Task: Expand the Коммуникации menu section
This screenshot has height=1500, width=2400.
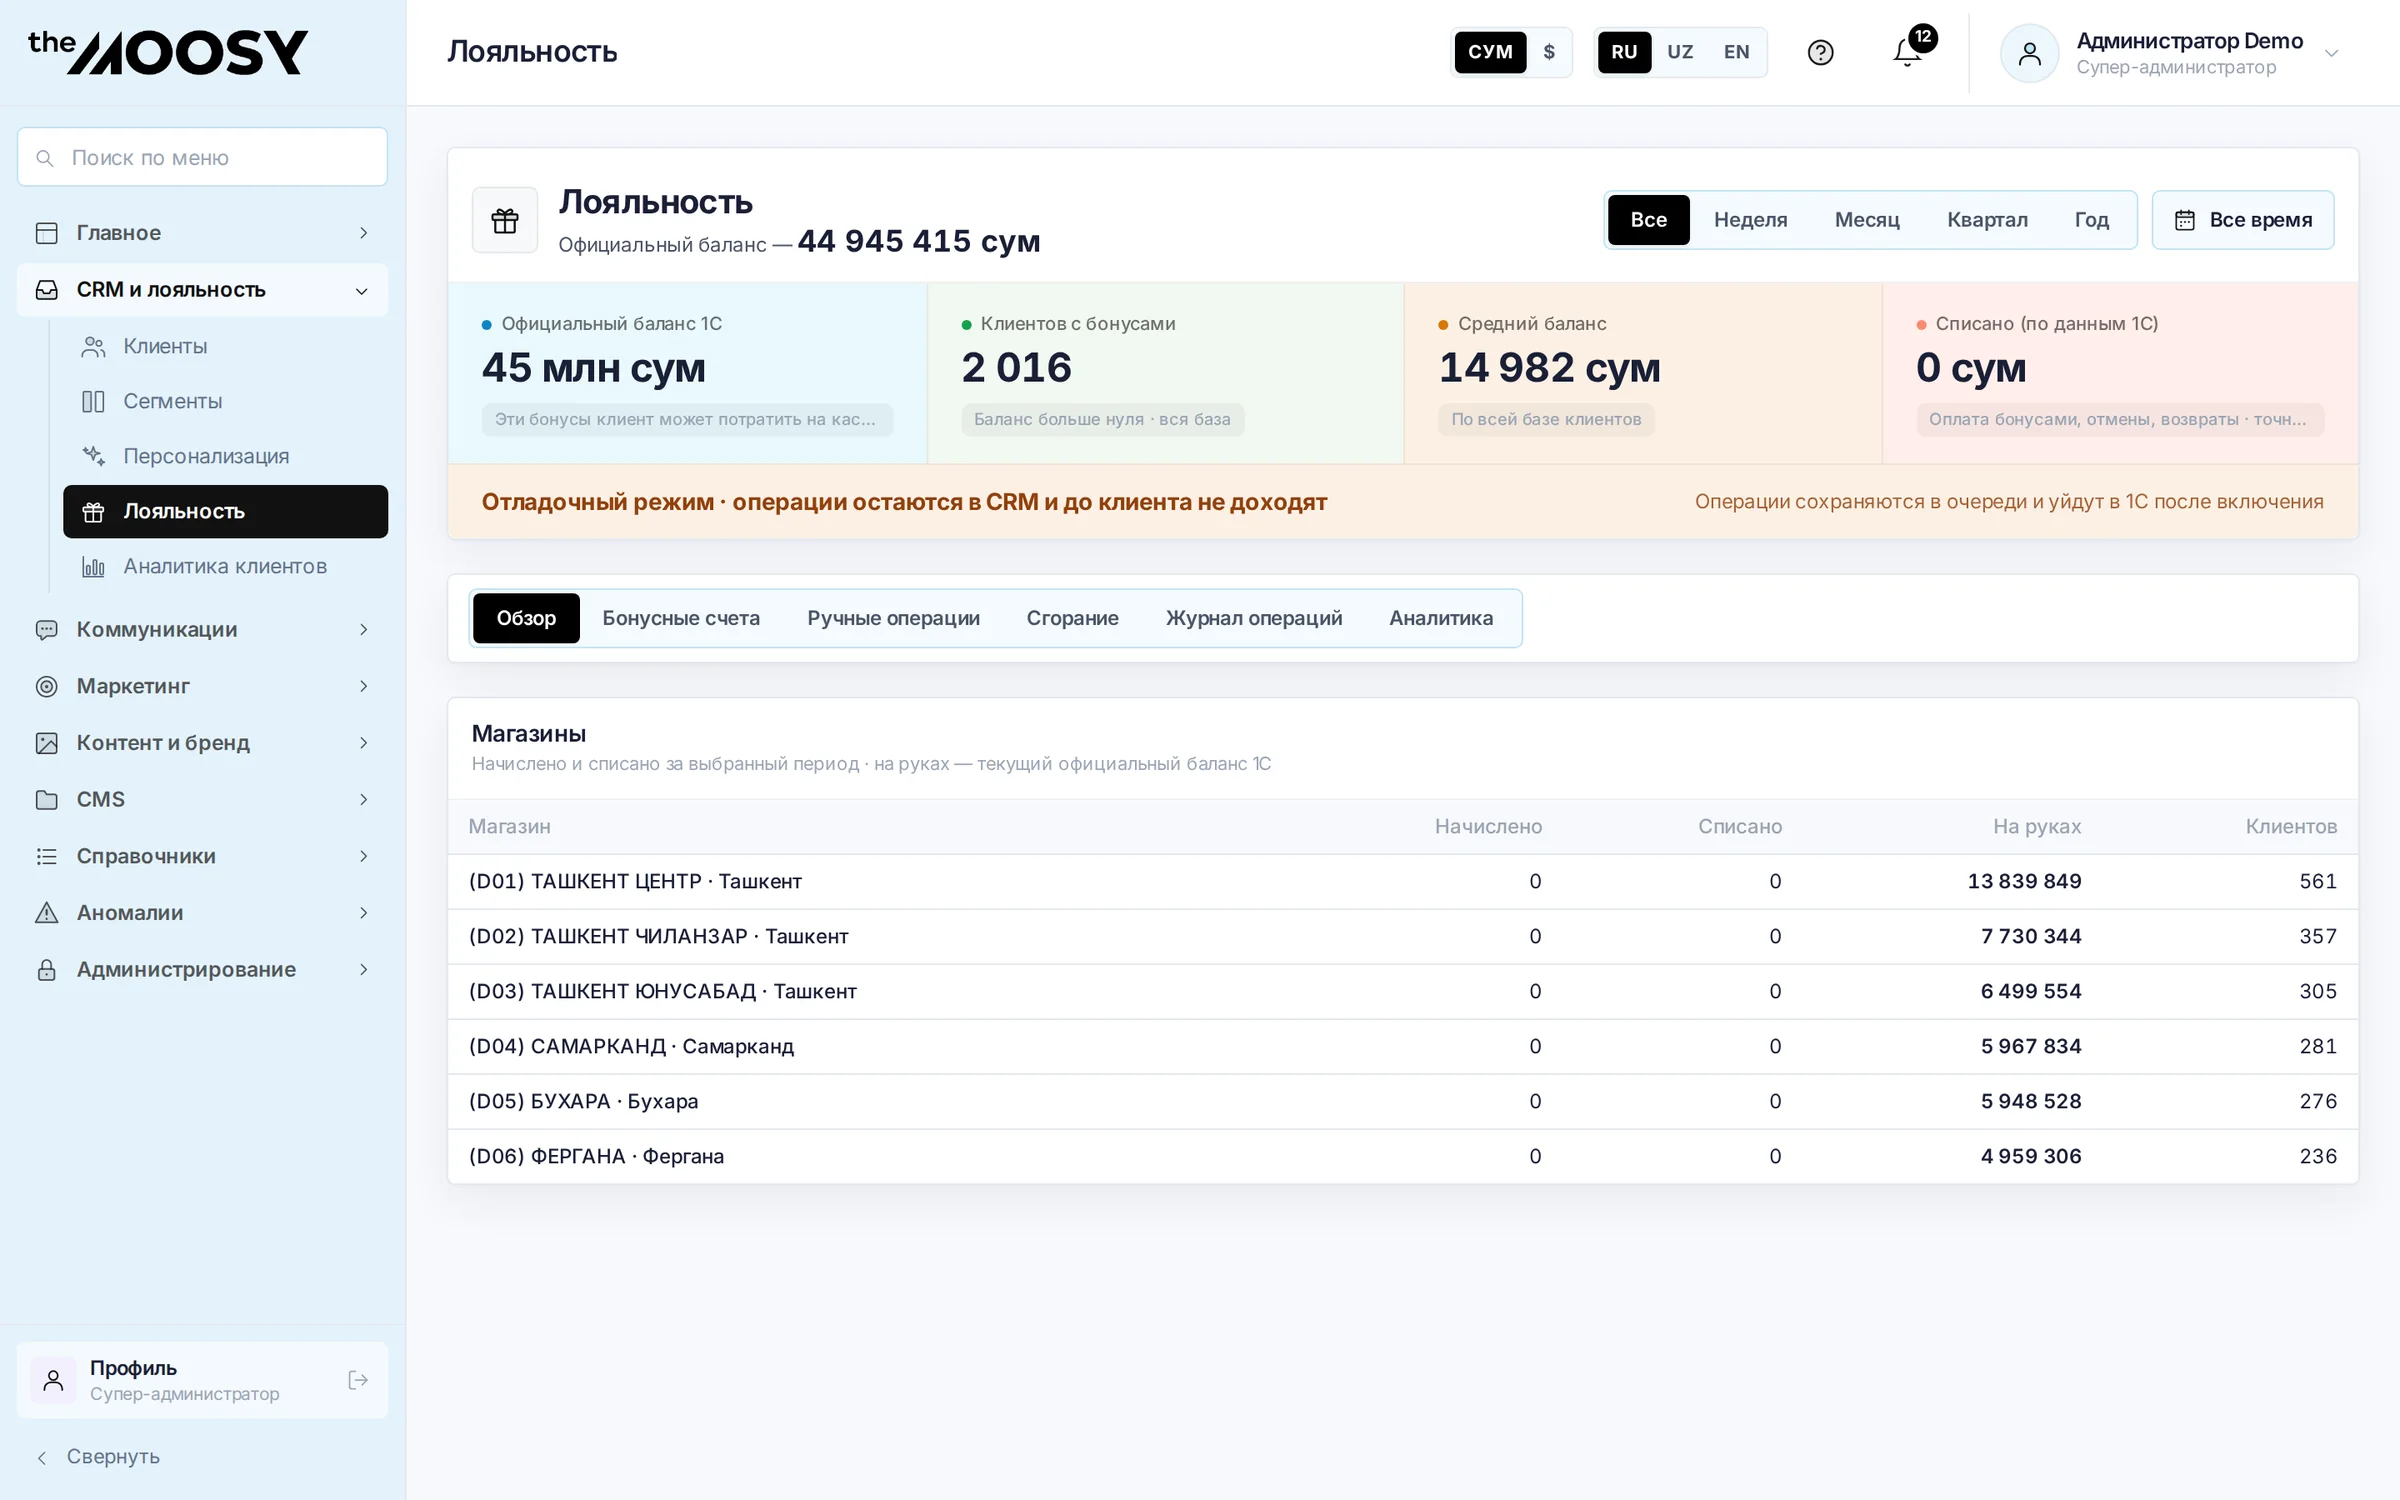Action: pyautogui.click(x=202, y=629)
